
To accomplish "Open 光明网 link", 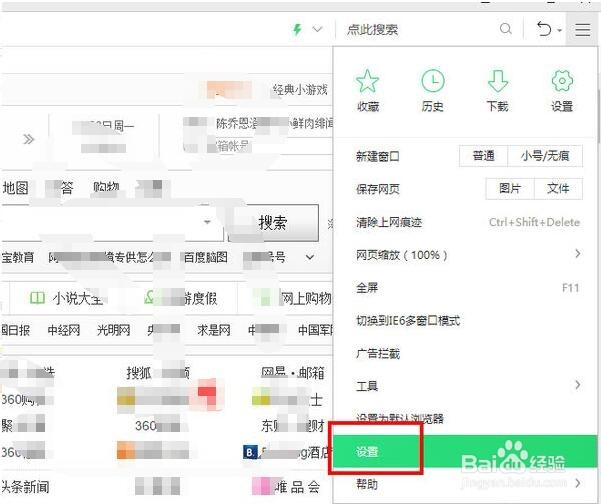I will (113, 330).
